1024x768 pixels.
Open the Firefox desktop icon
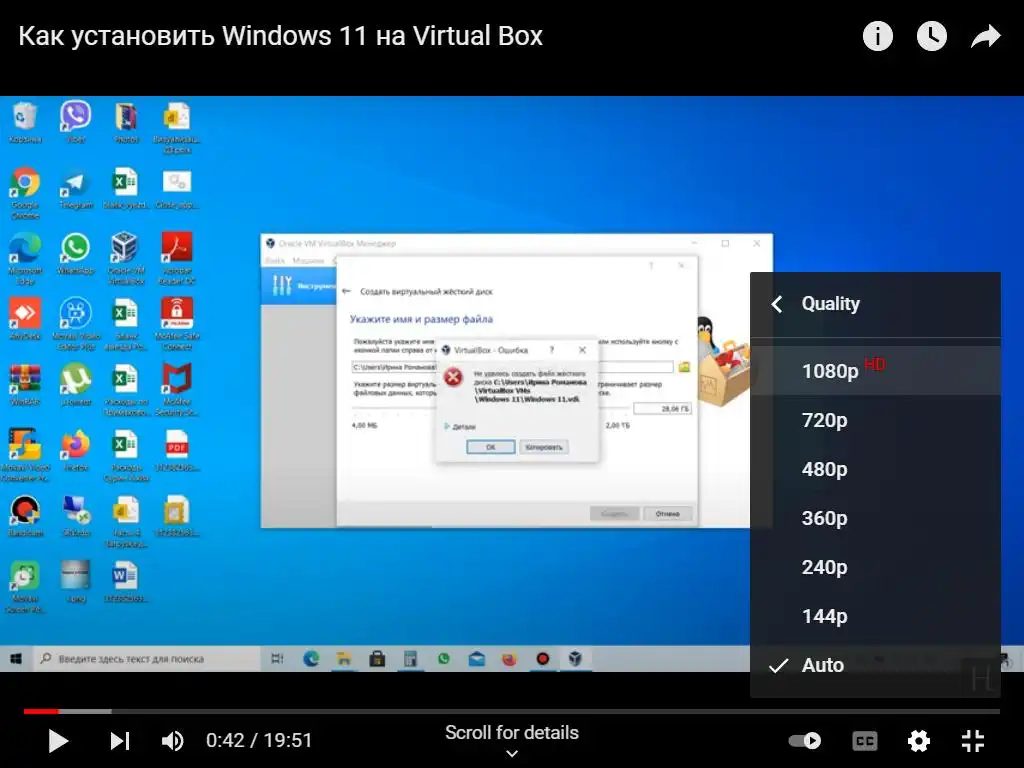point(76,451)
